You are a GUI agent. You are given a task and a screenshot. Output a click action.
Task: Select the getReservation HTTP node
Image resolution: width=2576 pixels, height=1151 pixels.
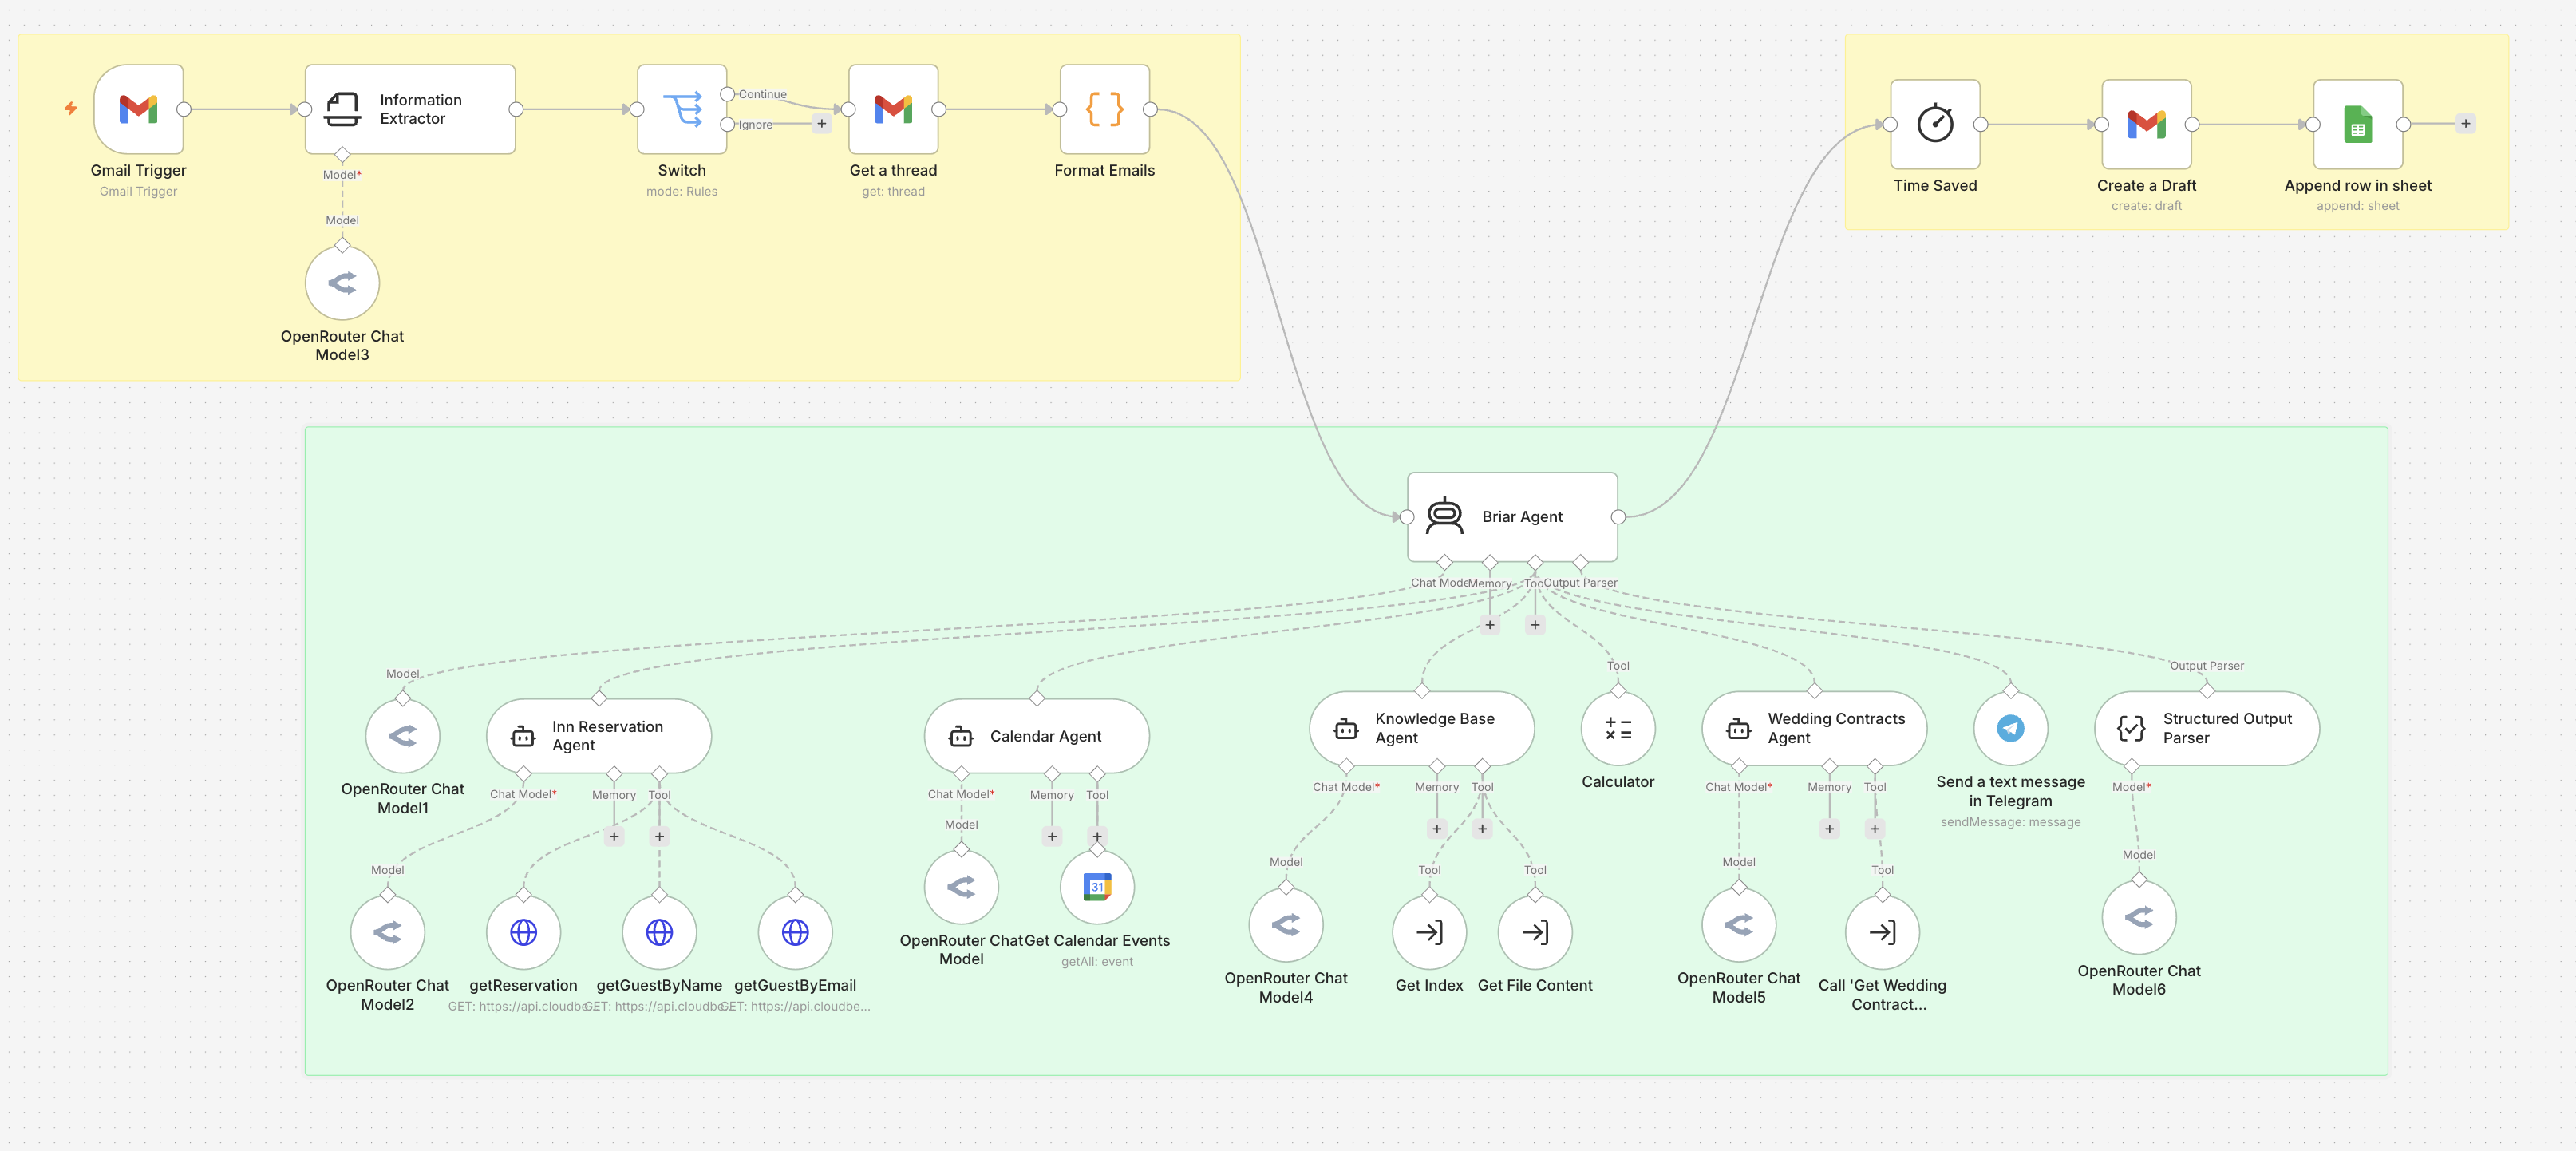(523, 932)
